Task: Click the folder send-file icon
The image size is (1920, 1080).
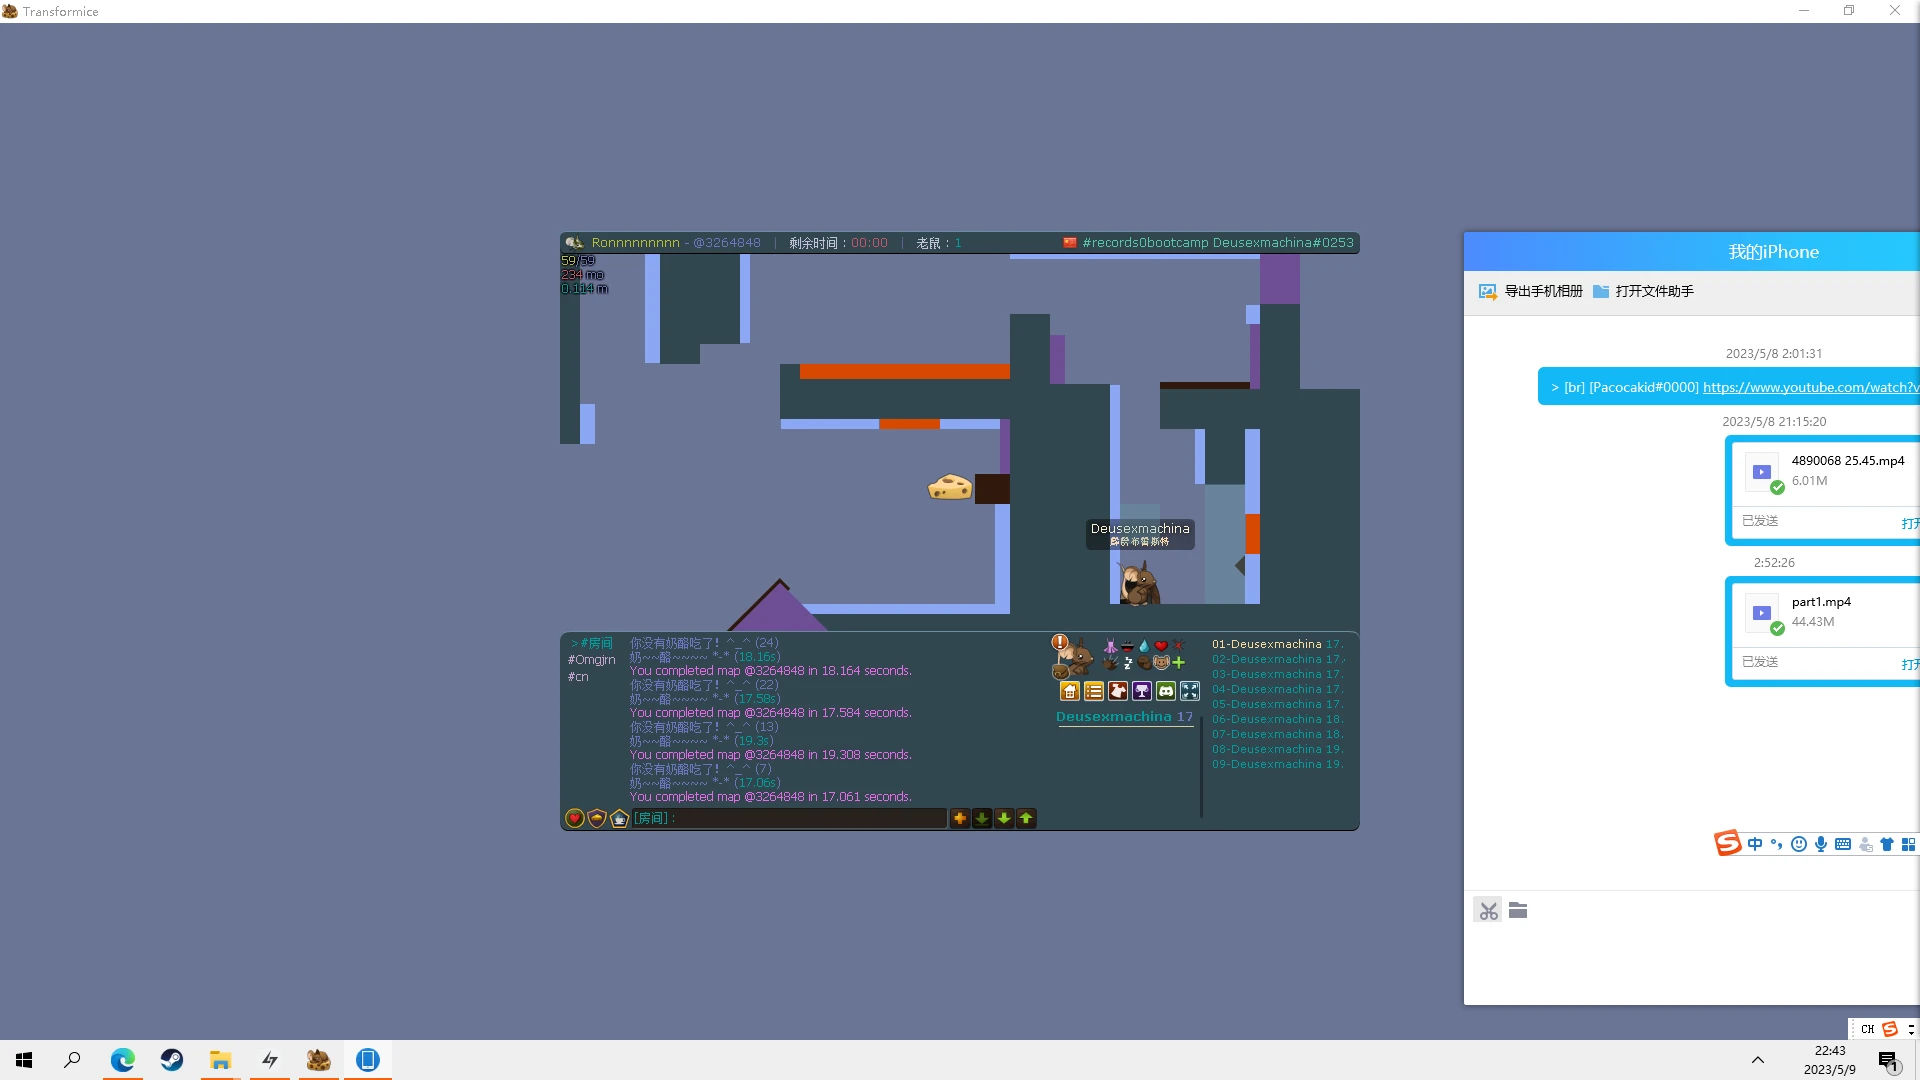Action: 1518,910
